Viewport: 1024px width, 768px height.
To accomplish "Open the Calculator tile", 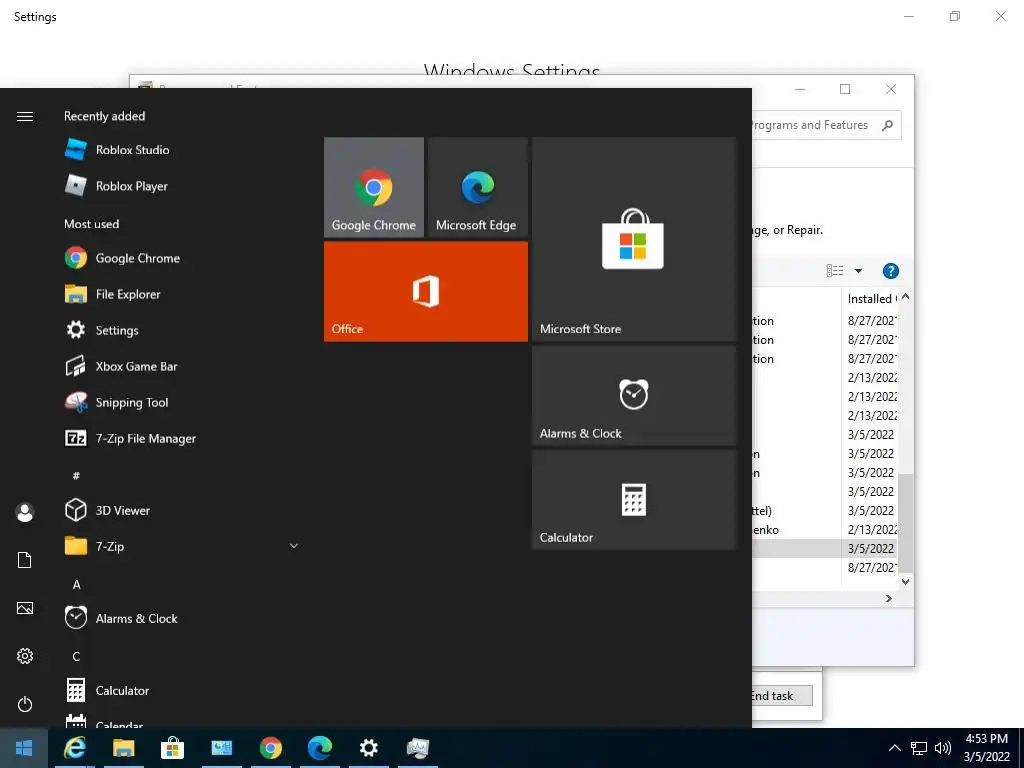I will (x=634, y=500).
